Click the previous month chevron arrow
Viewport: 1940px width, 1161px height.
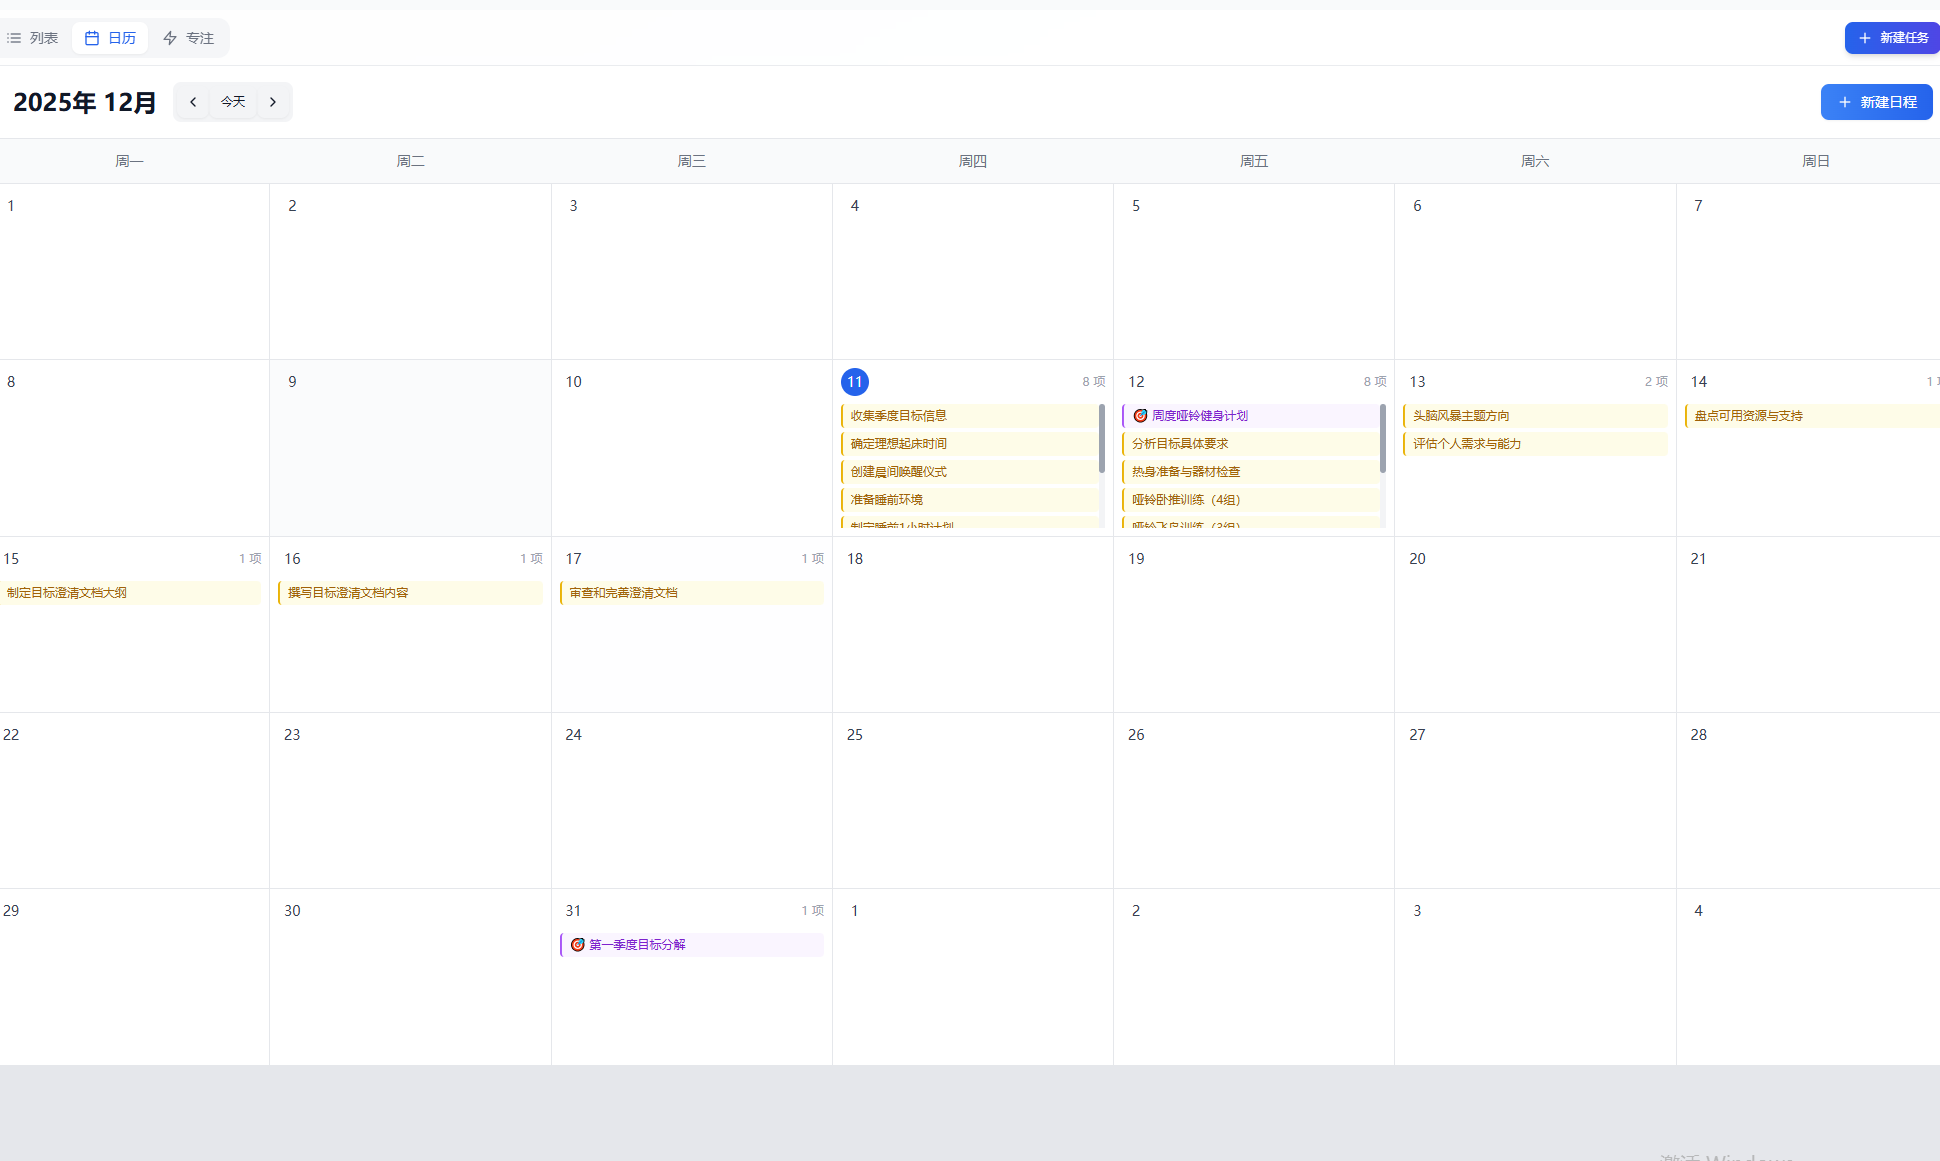click(x=193, y=102)
